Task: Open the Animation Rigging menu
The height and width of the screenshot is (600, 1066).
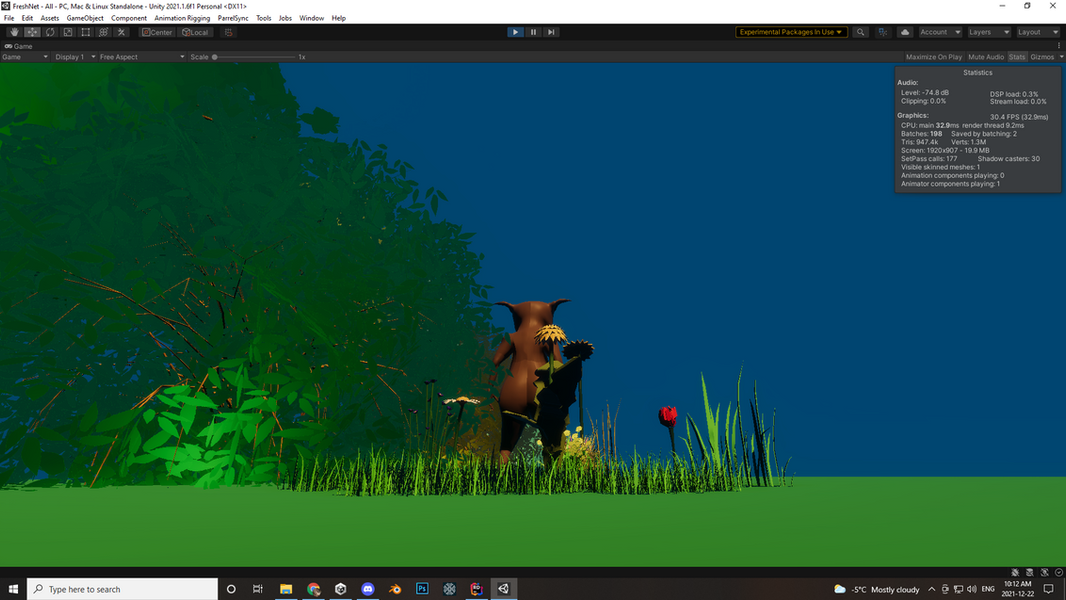Action: (182, 18)
